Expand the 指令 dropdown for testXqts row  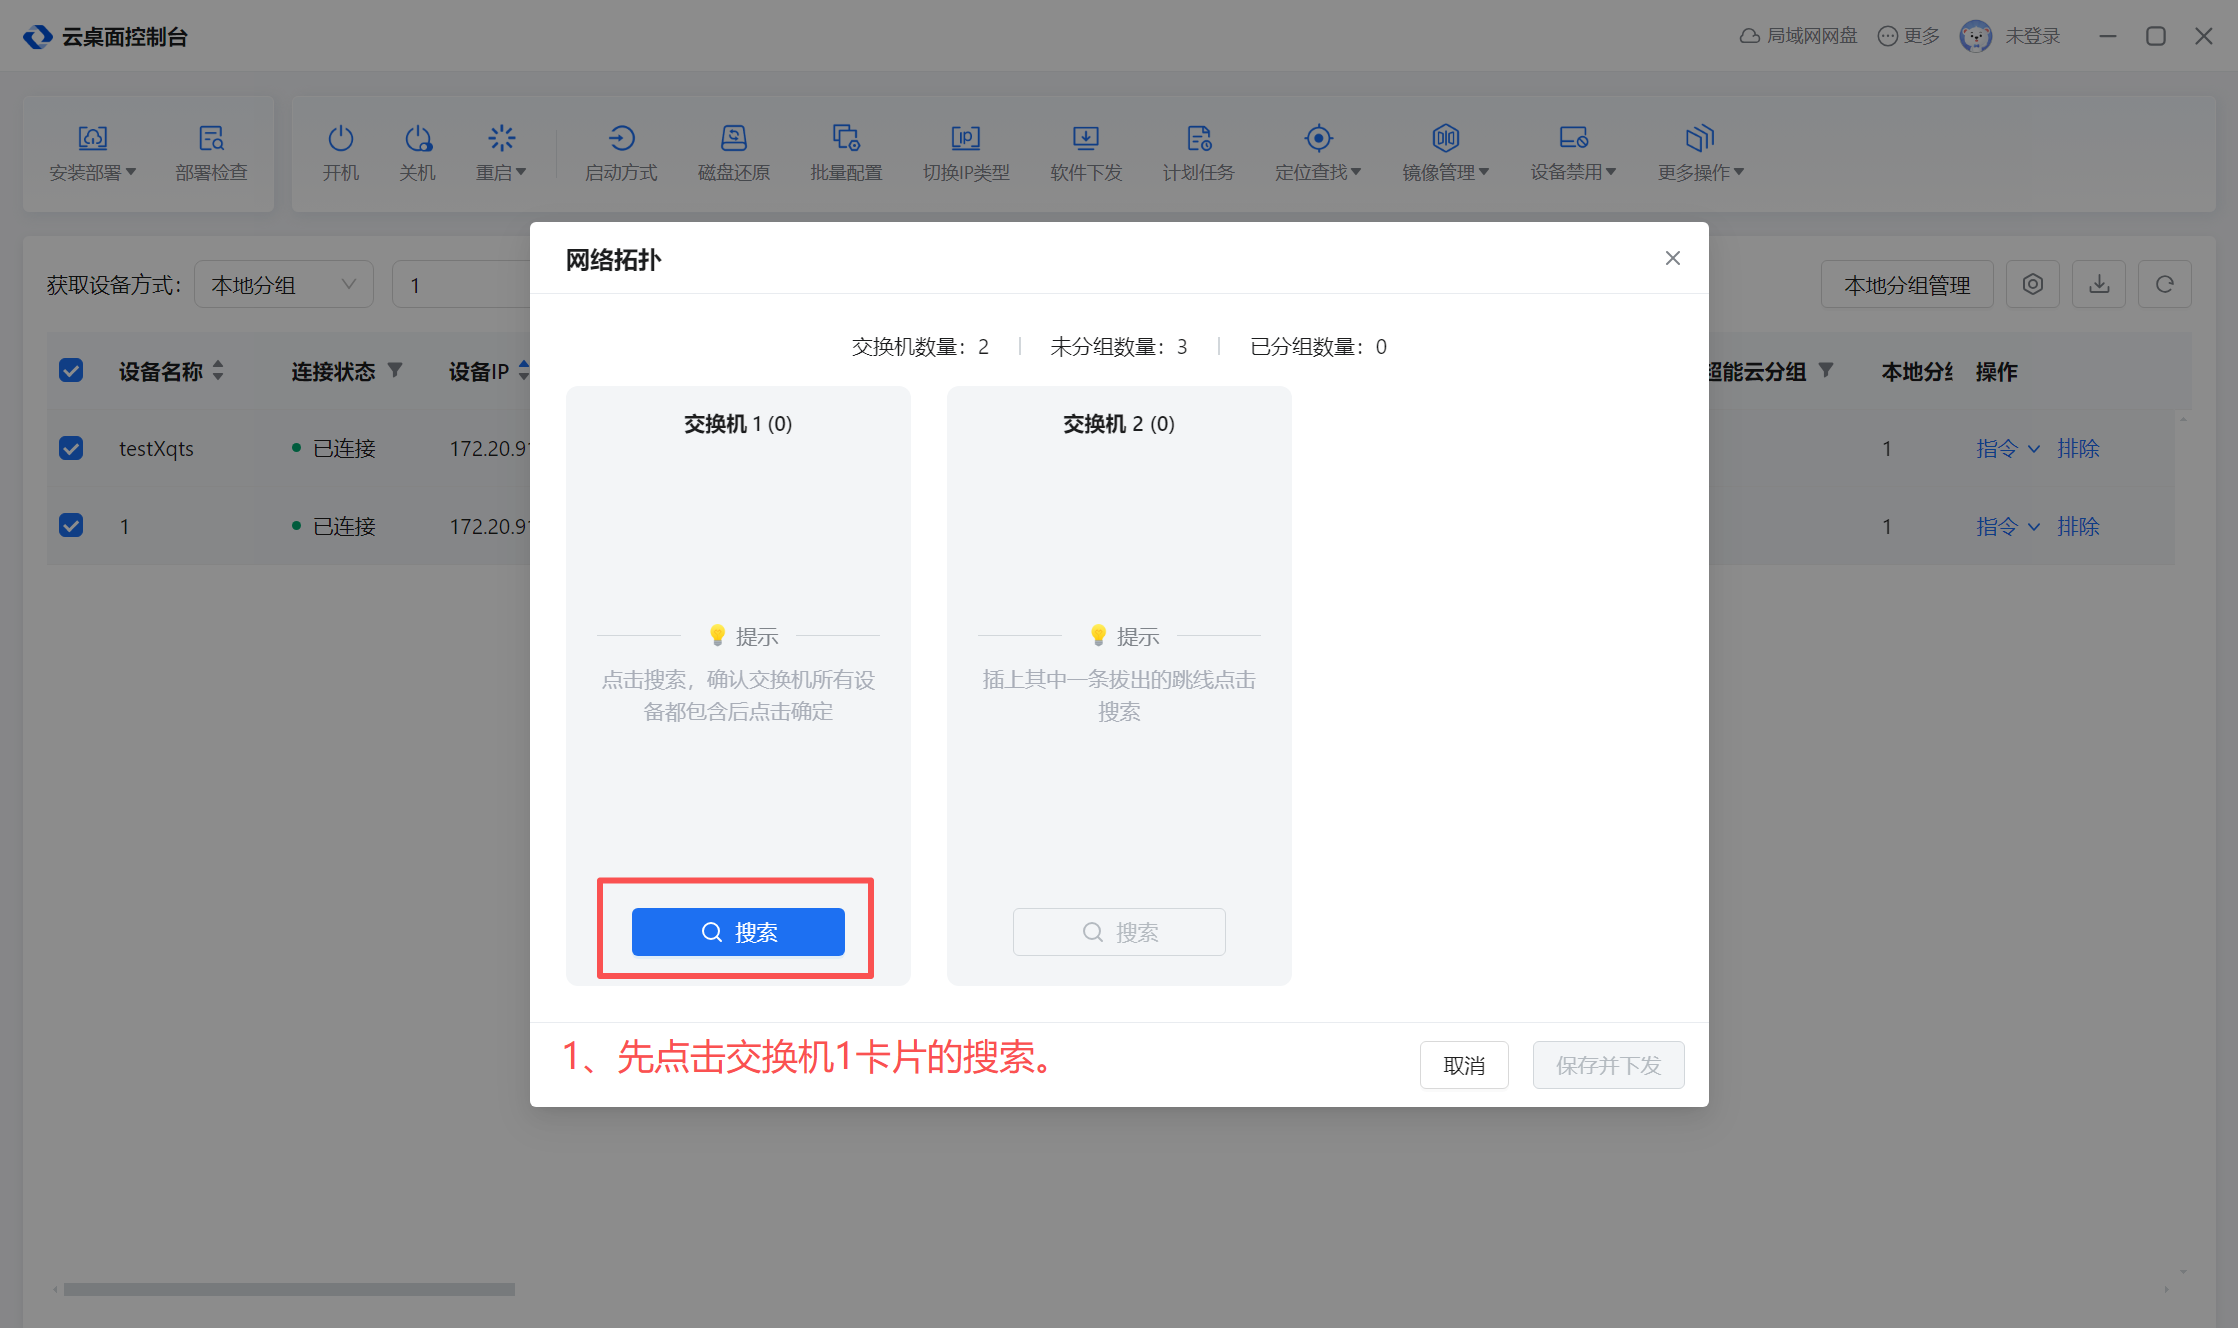pos(2007,449)
